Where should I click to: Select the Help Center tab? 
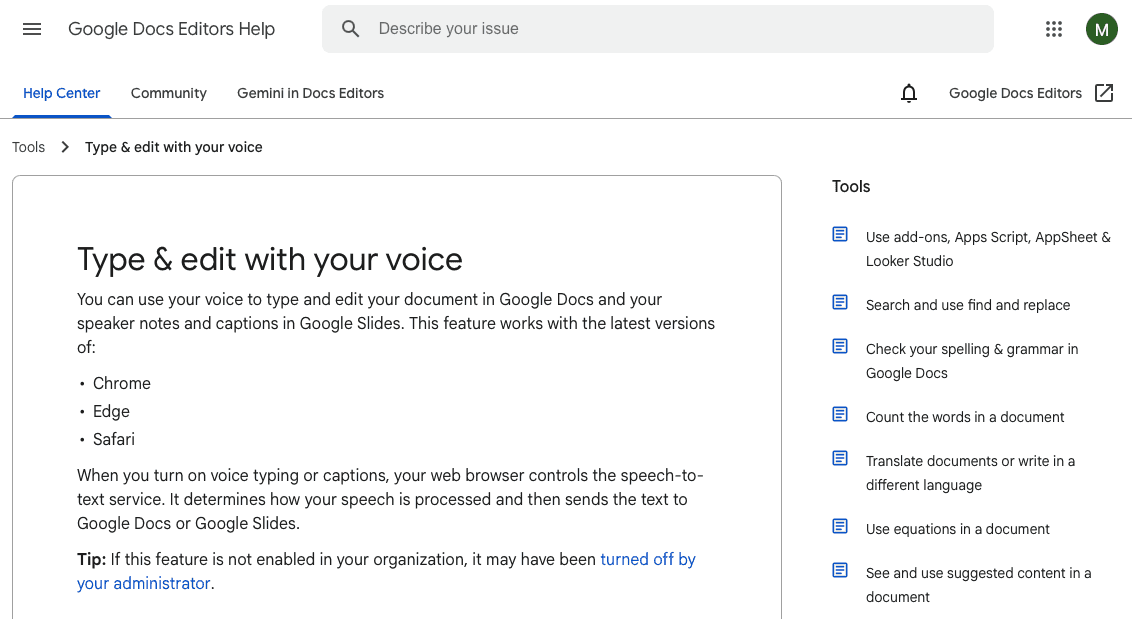pyautogui.click(x=61, y=93)
